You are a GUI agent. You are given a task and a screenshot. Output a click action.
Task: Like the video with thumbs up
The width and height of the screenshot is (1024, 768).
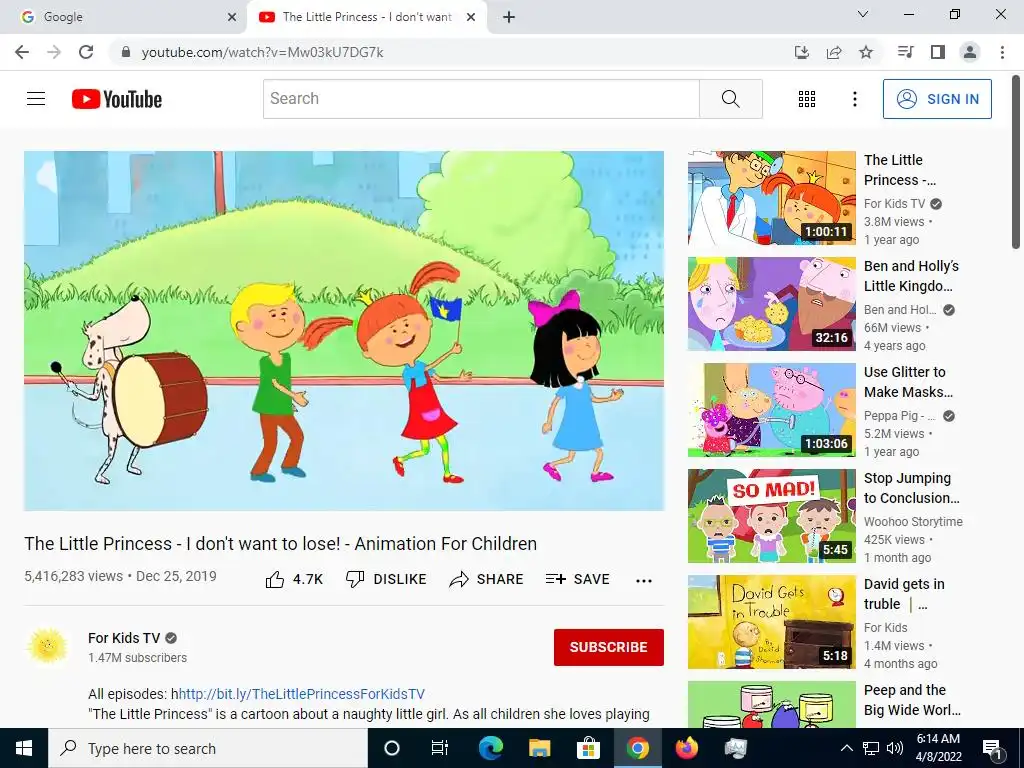tap(294, 579)
